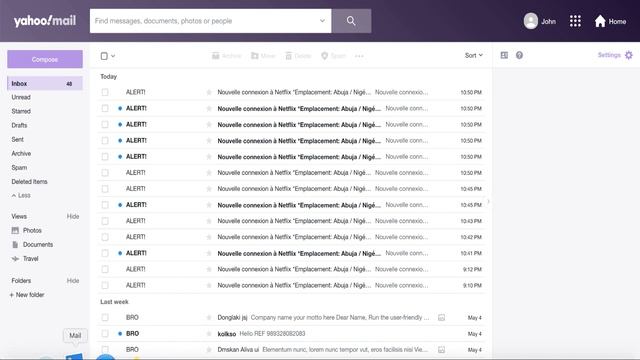The height and width of the screenshot is (360, 640).
Task: Click attachment icon on Dmskan Aliva email
Action: 441,350
